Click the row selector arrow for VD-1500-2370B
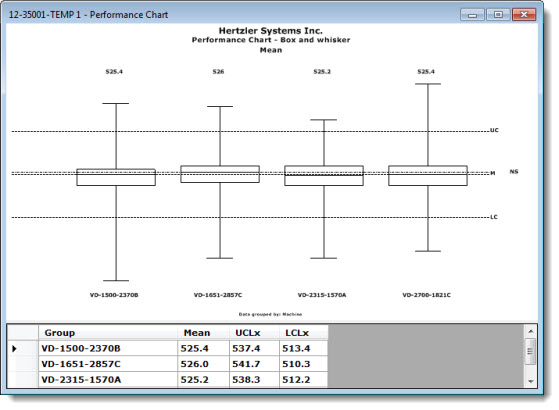 point(15,348)
